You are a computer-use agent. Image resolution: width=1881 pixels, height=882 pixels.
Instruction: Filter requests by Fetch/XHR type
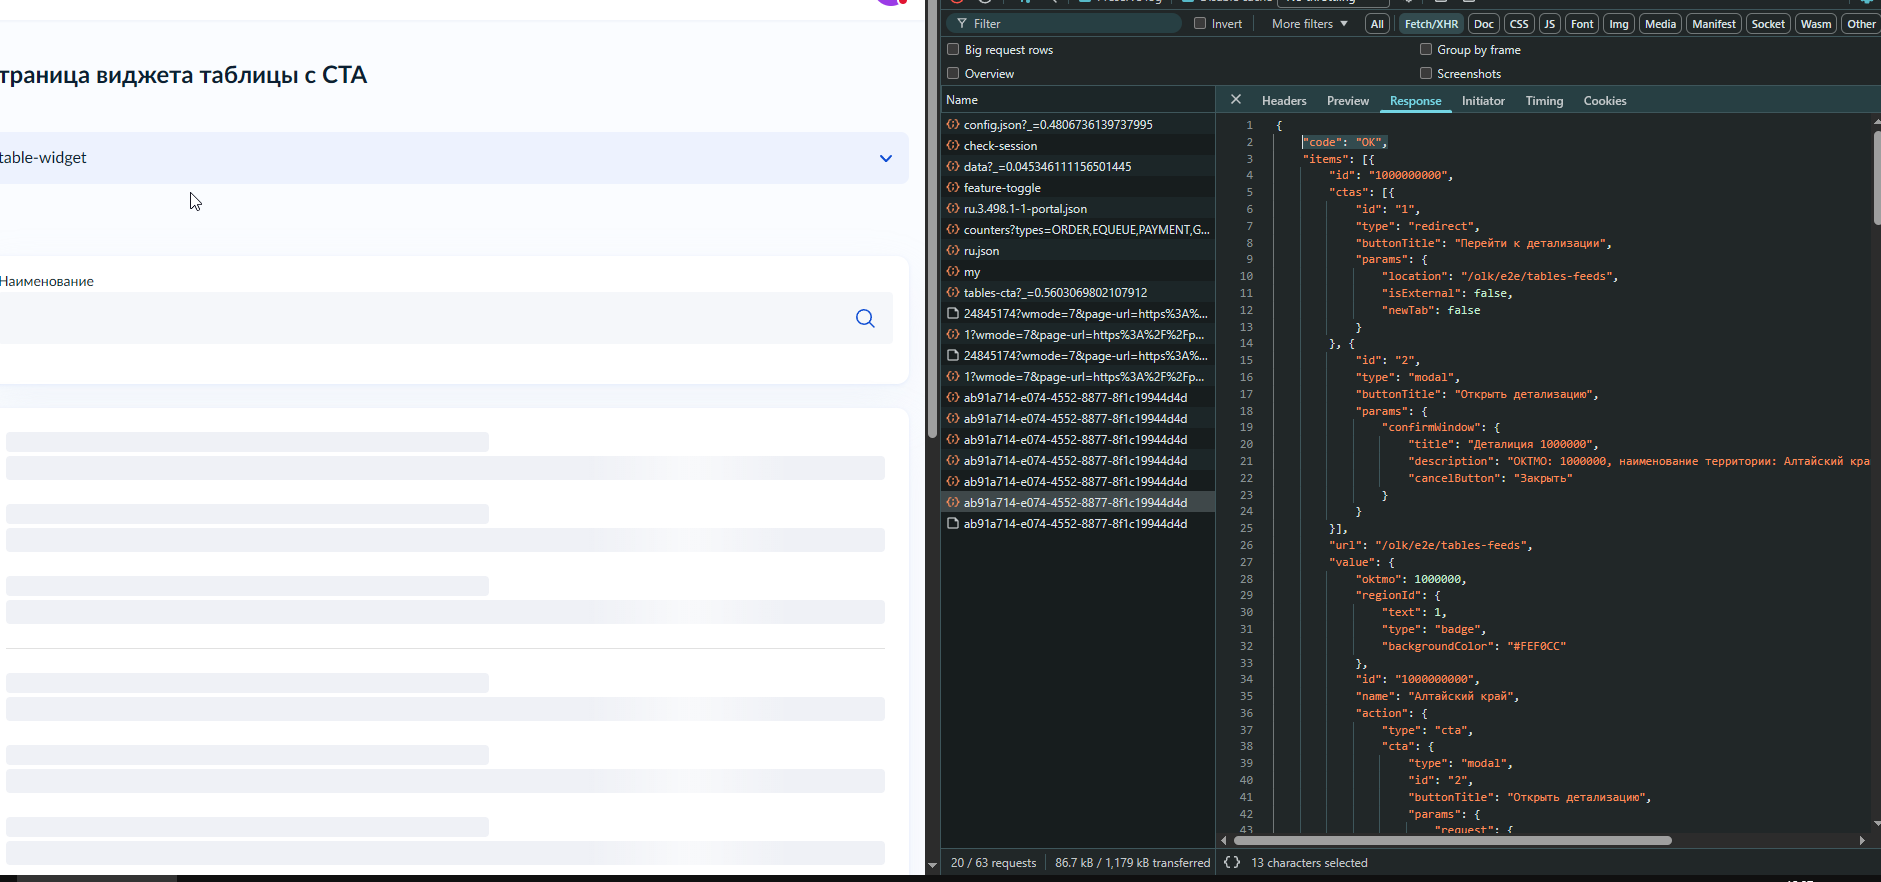click(x=1430, y=24)
